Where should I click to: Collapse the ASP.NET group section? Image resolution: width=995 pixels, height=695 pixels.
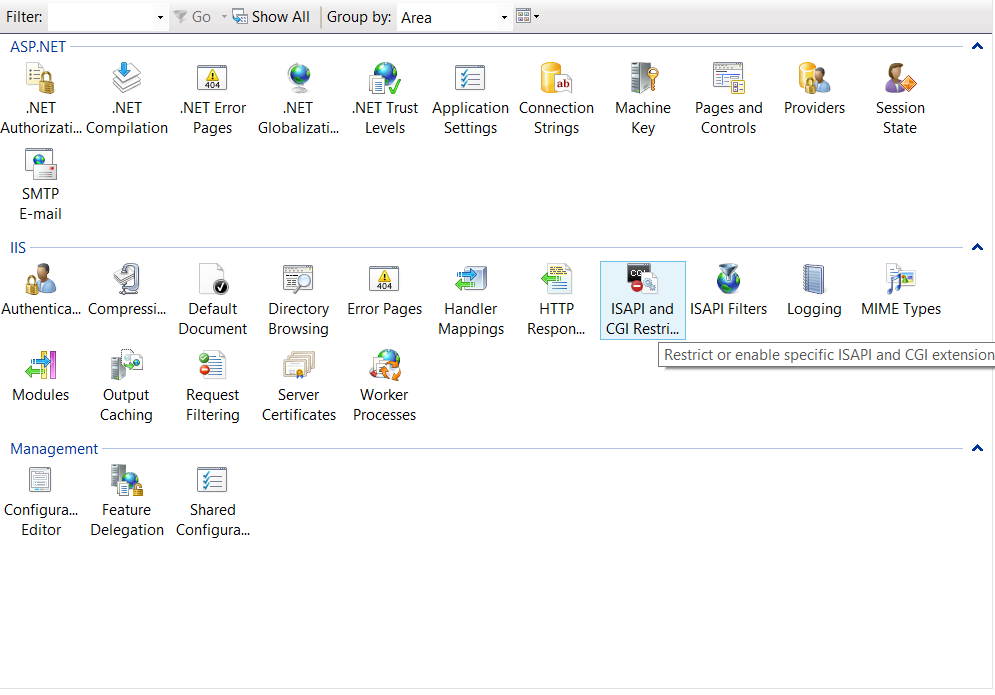tap(977, 47)
